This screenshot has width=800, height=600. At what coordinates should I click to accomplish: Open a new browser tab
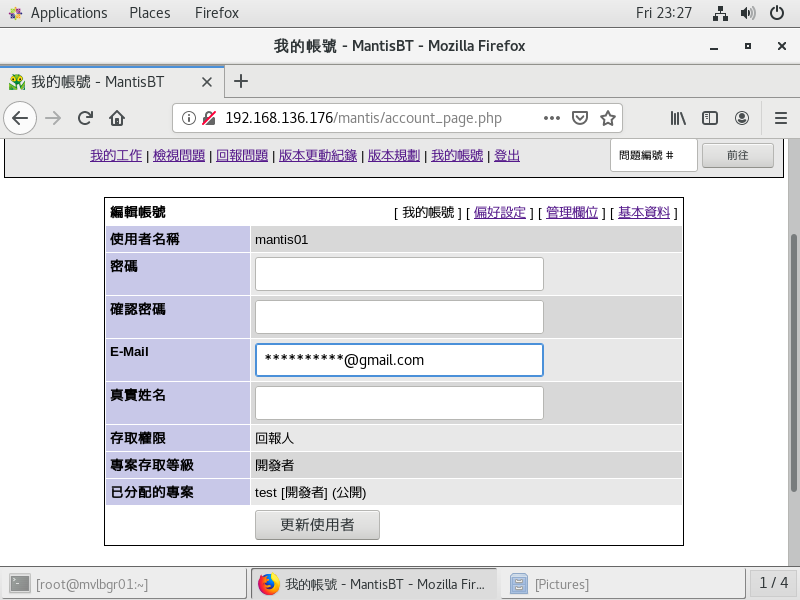(x=241, y=81)
